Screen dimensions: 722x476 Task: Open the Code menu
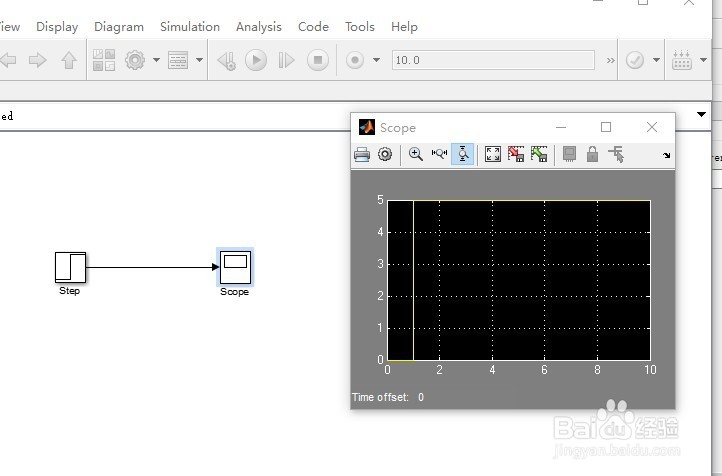coord(313,27)
